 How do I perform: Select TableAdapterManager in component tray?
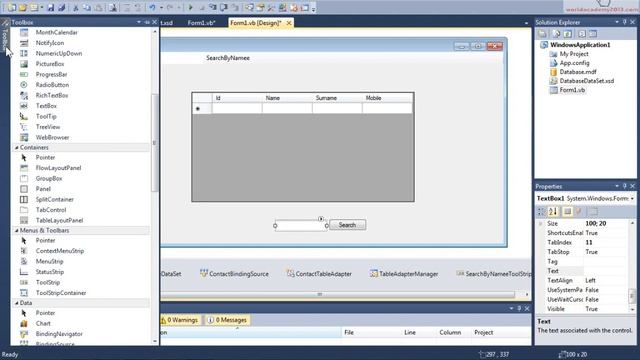coord(404,274)
